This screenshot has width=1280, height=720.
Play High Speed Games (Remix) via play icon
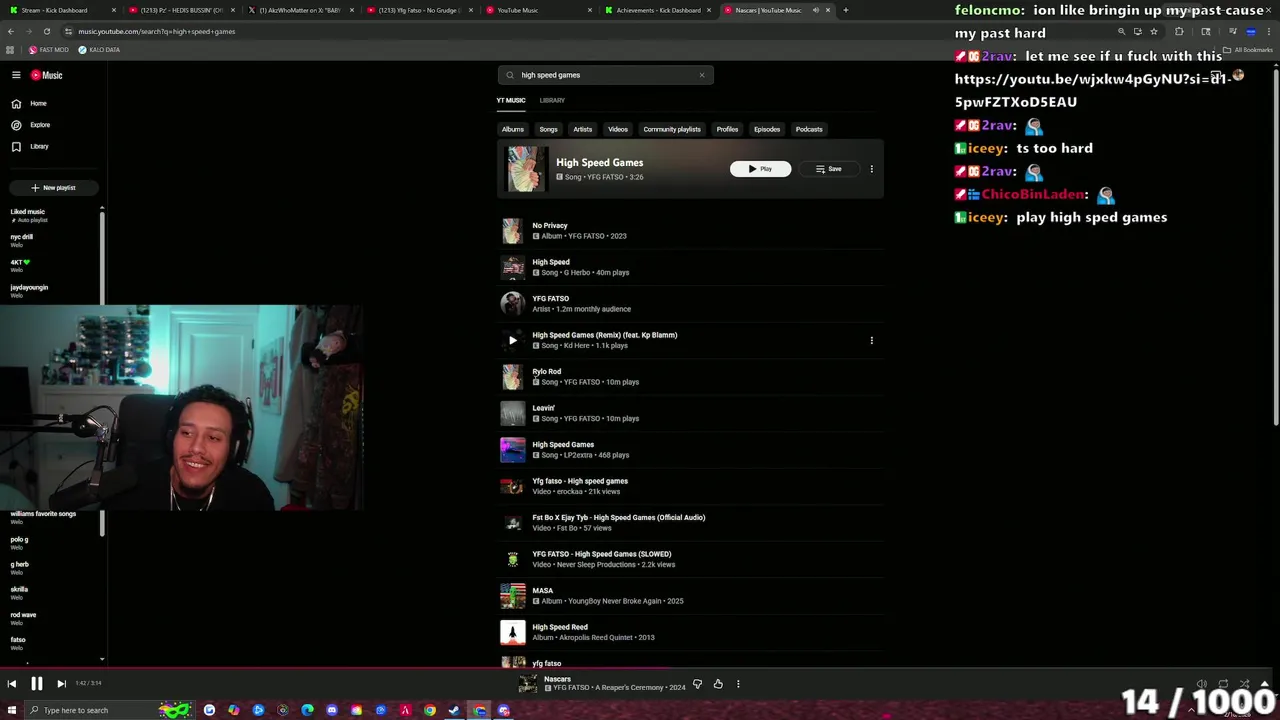(513, 340)
